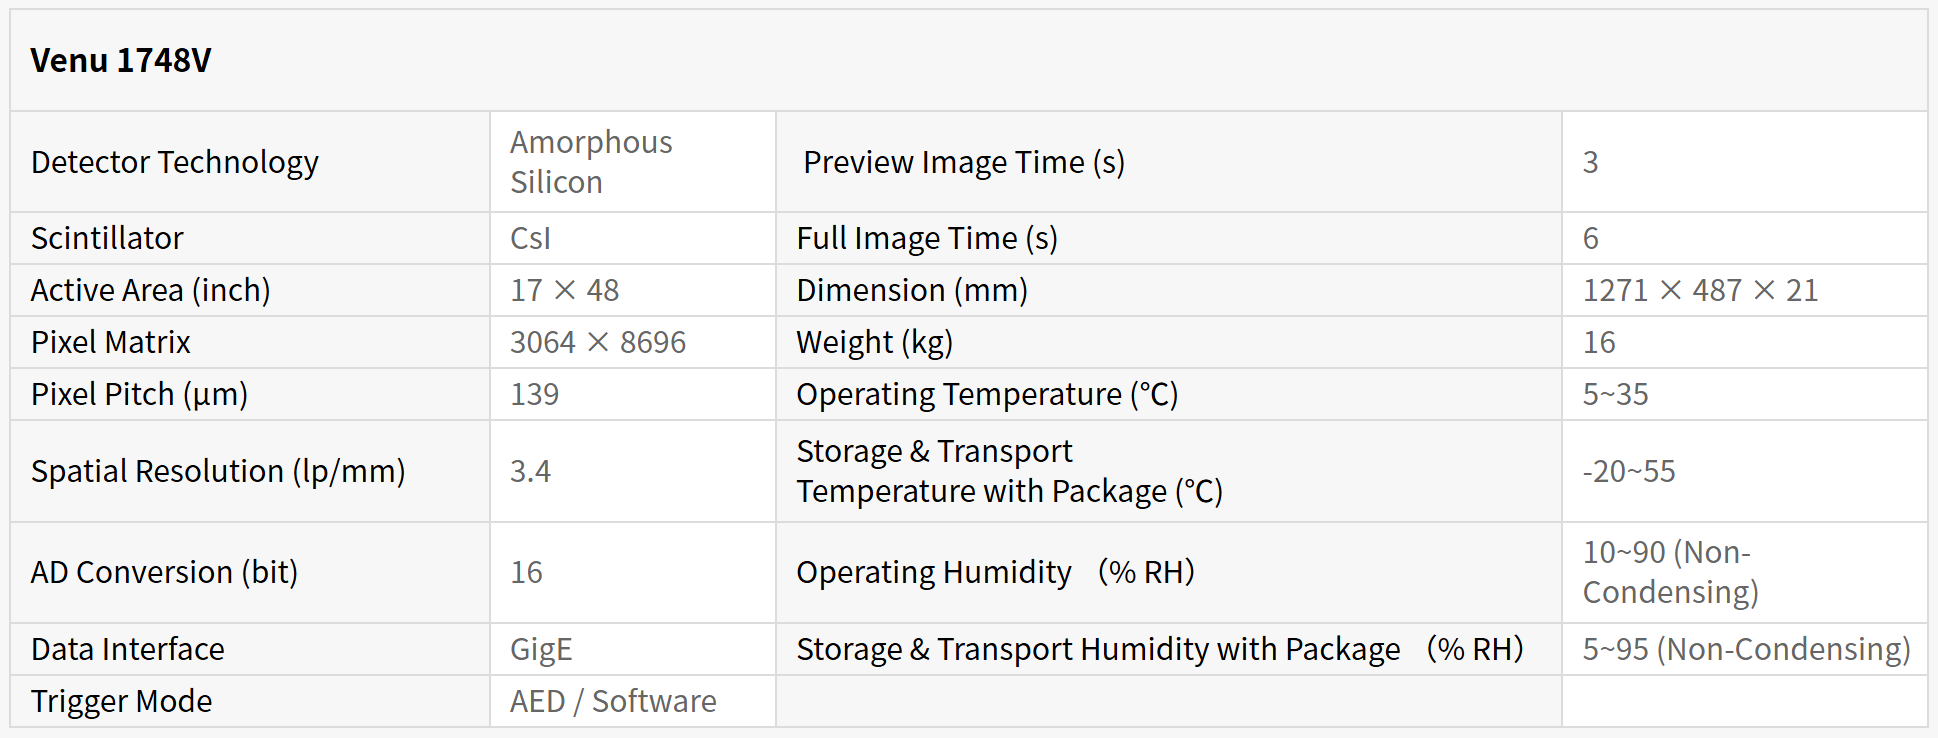Select the Amorphous Silicon value cell
Screen dimensions: 1938x738
point(591,162)
